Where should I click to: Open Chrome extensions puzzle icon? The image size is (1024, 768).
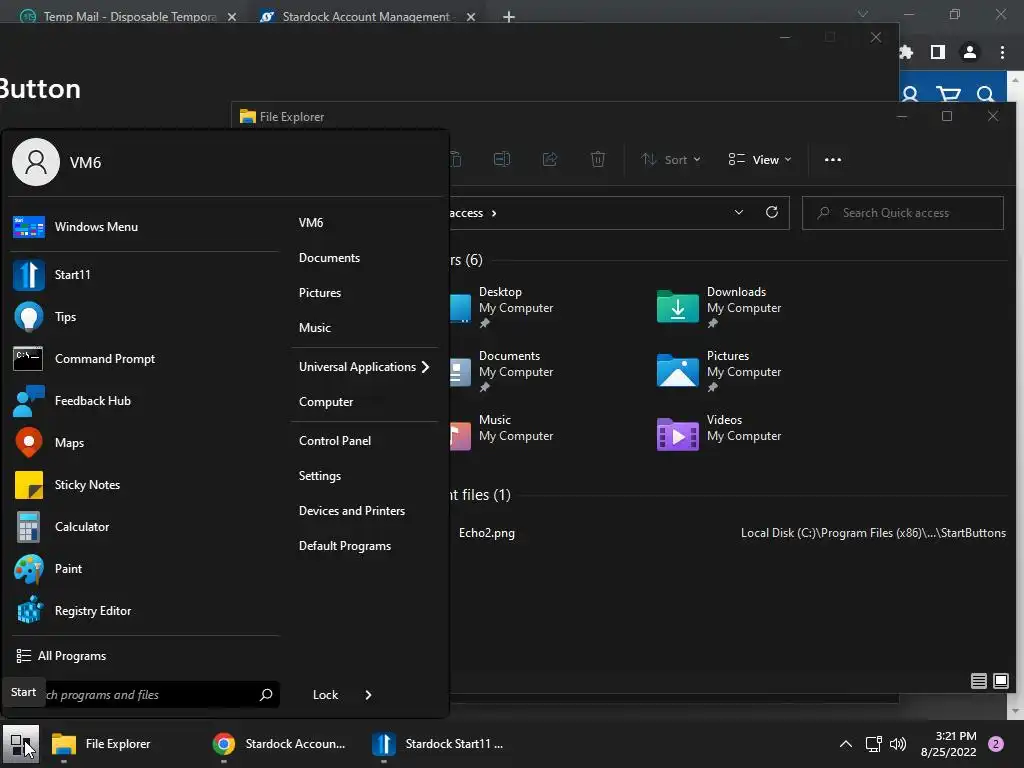[x=906, y=52]
